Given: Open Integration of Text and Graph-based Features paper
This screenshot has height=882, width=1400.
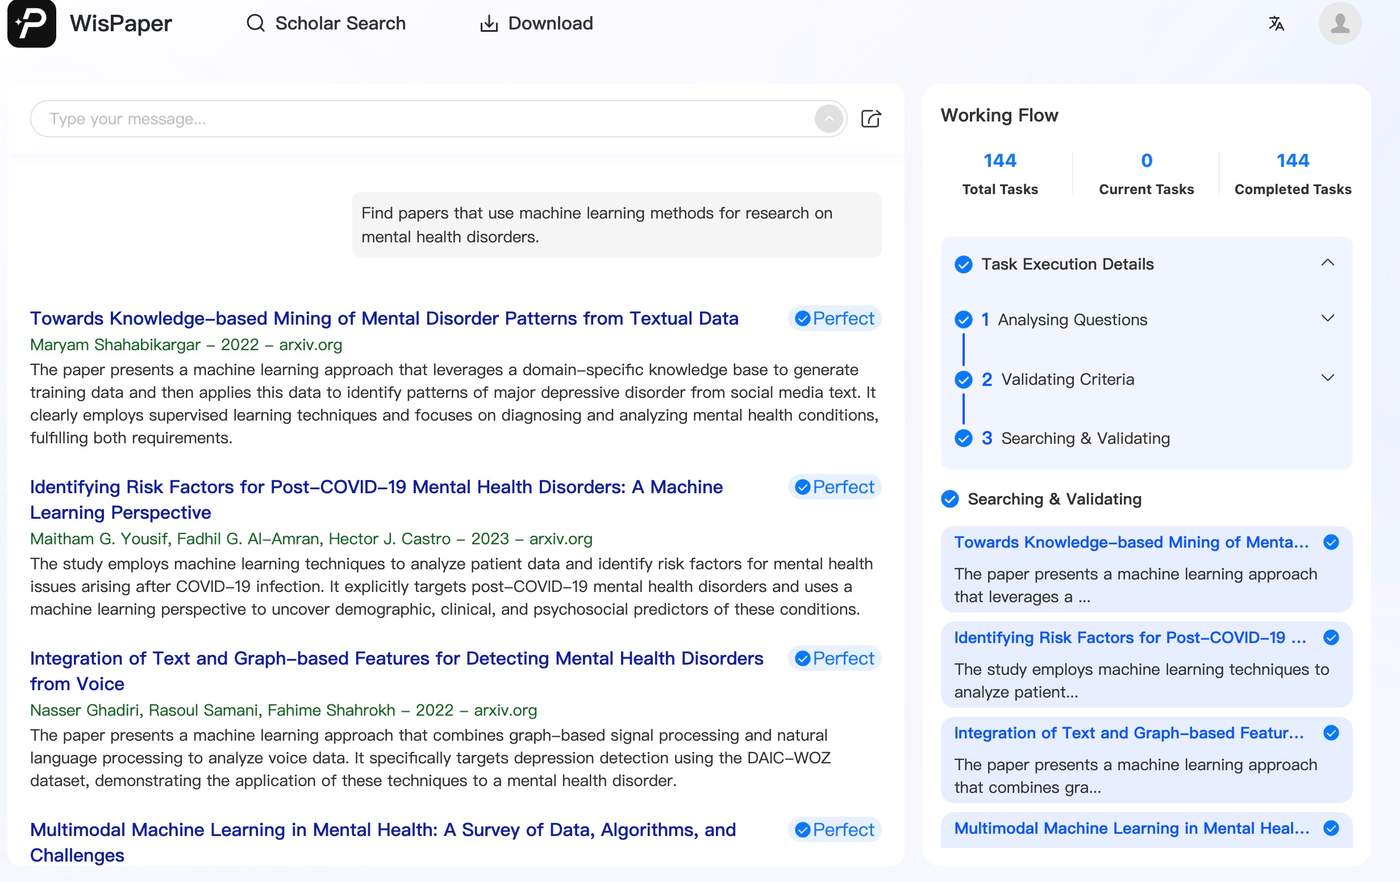Looking at the screenshot, I should (x=397, y=671).
